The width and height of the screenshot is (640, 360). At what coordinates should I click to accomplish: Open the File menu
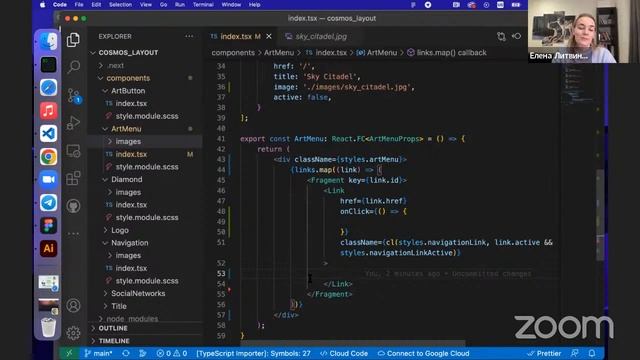point(79,4)
